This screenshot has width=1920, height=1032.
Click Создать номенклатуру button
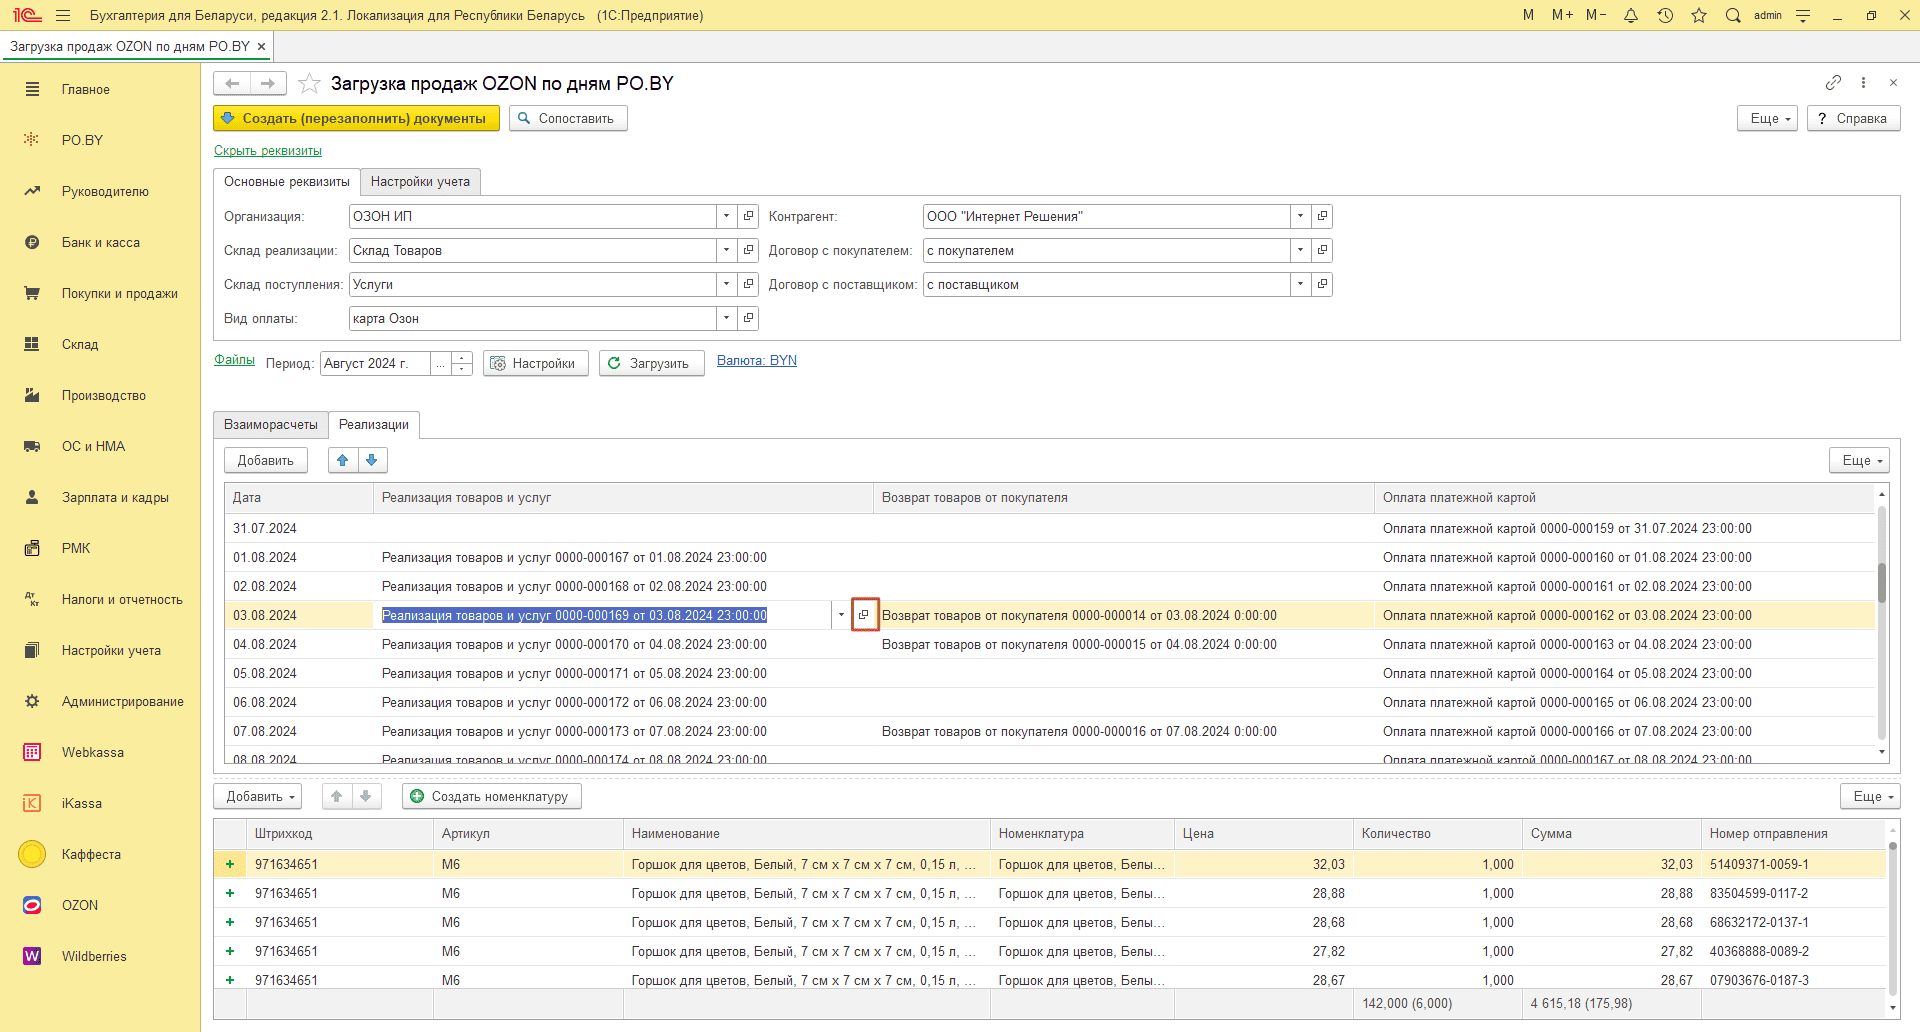(492, 796)
